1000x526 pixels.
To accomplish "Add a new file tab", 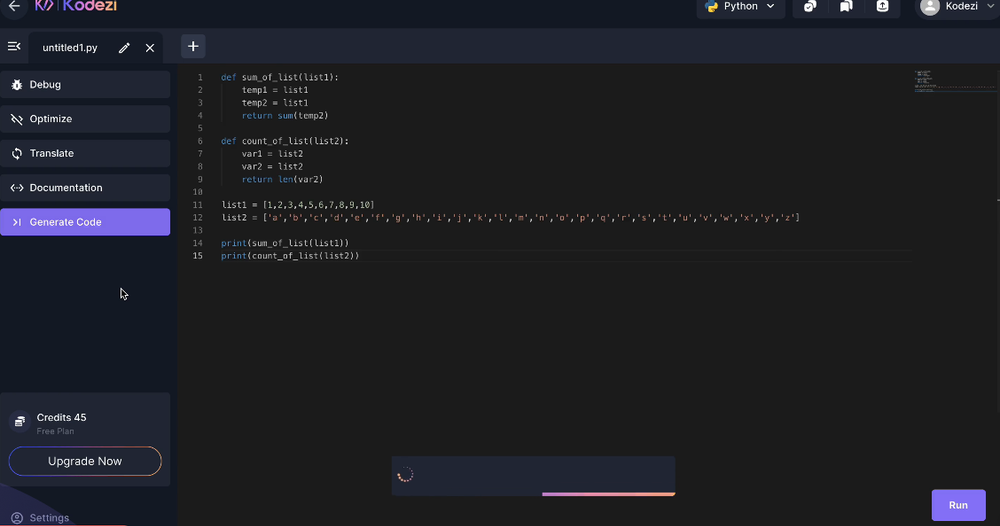I will [193, 47].
